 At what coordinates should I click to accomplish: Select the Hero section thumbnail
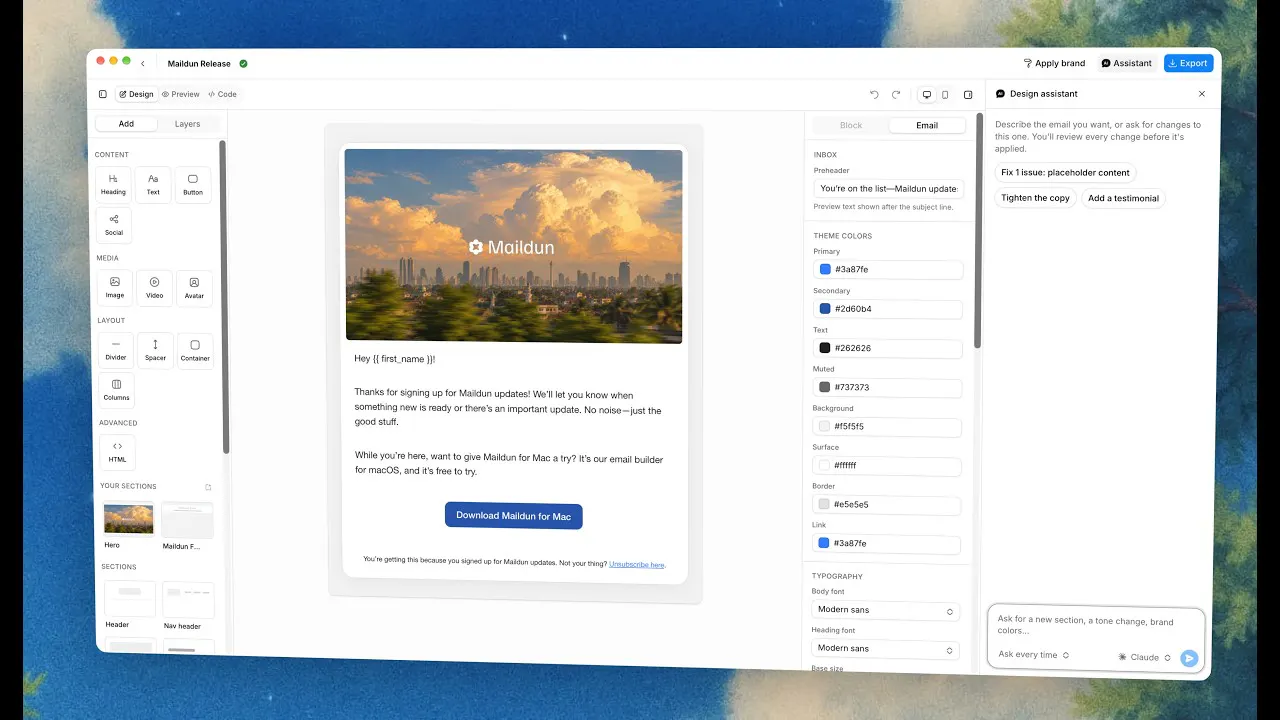(128, 519)
